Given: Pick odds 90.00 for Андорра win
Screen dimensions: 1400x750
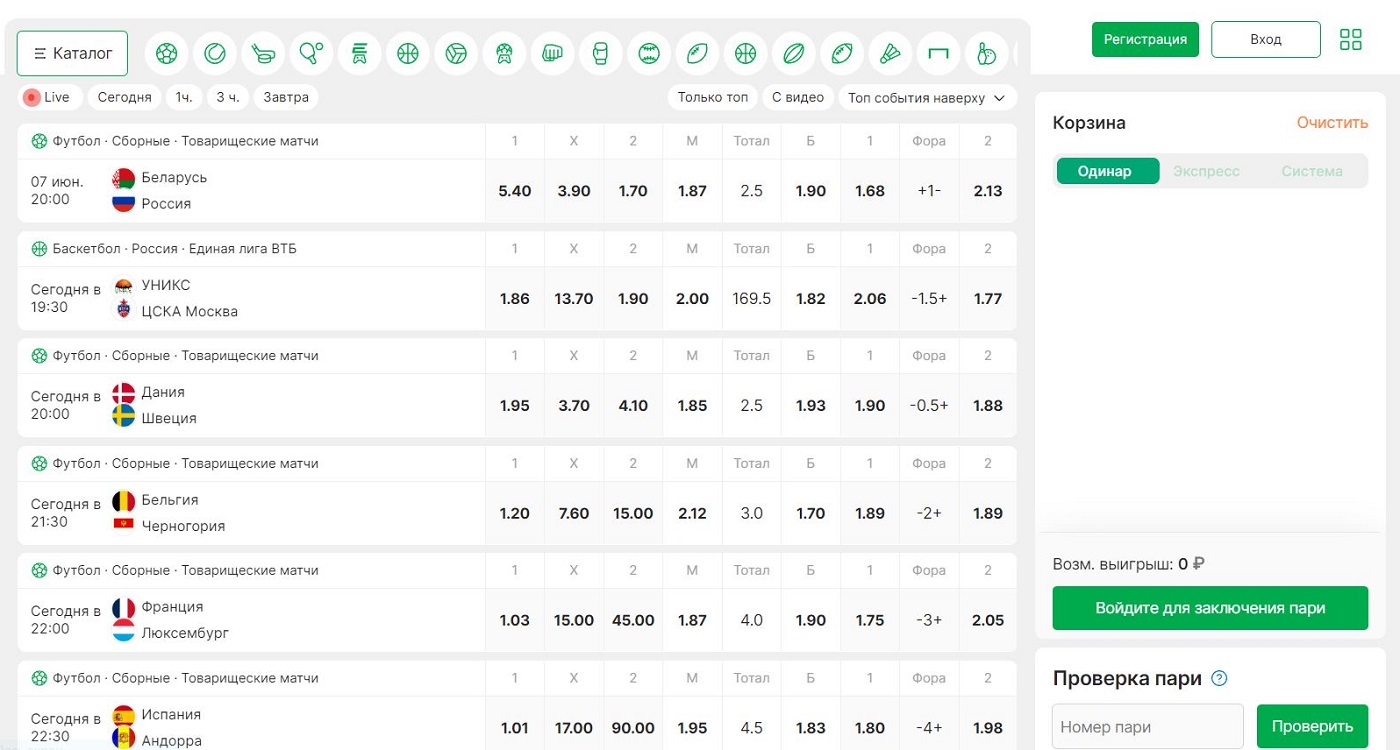Looking at the screenshot, I should point(633,727).
